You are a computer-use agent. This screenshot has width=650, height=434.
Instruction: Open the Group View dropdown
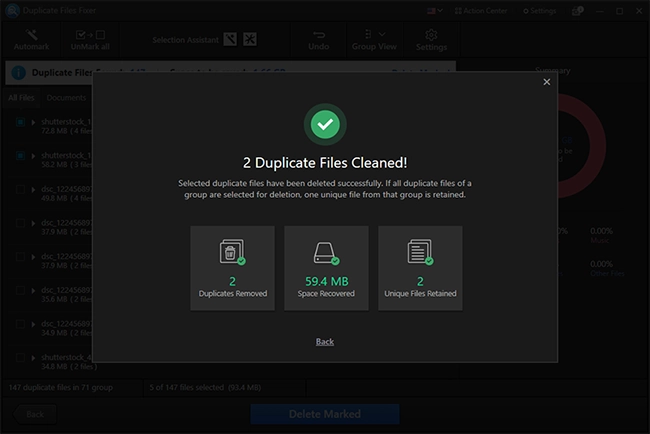[374, 40]
